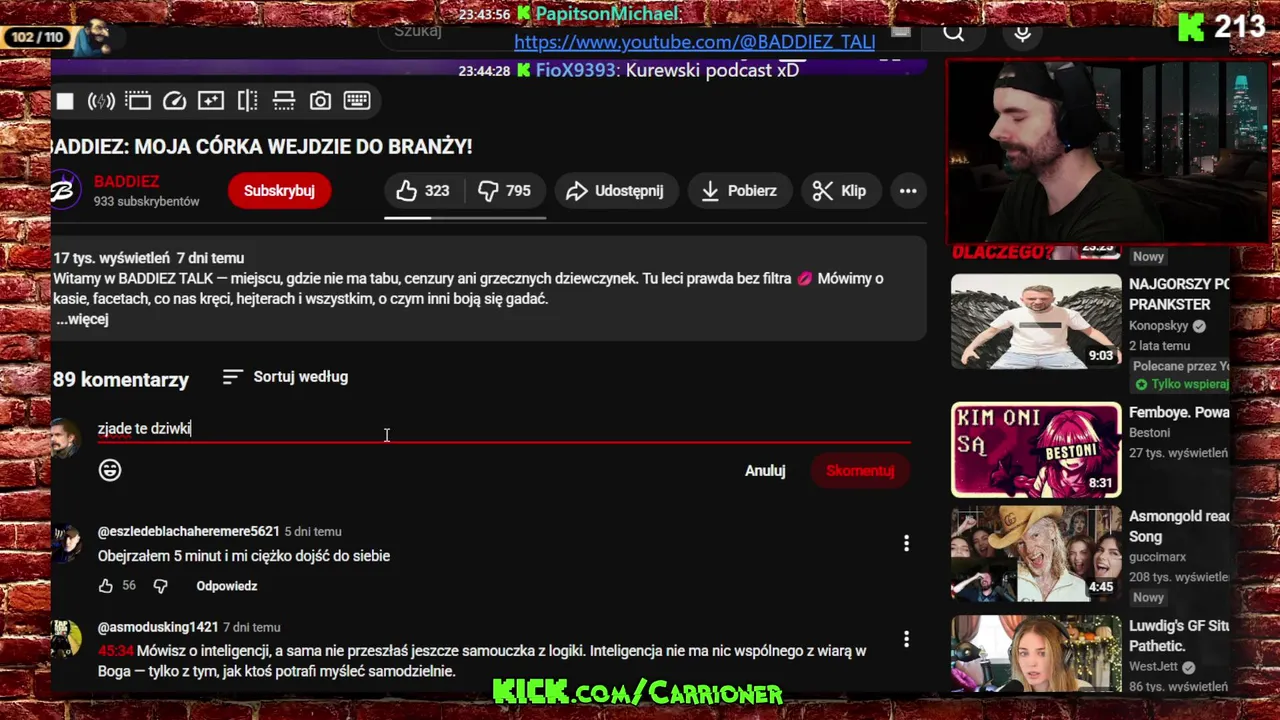Click the PapitsonMichael chat username
Viewport: 1280px width, 720px height.
tap(607, 14)
